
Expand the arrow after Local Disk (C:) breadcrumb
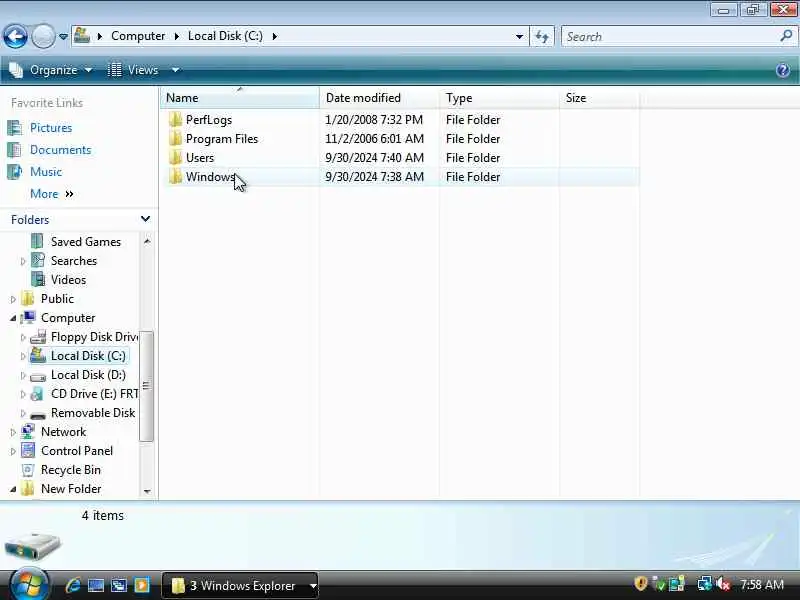(x=275, y=36)
